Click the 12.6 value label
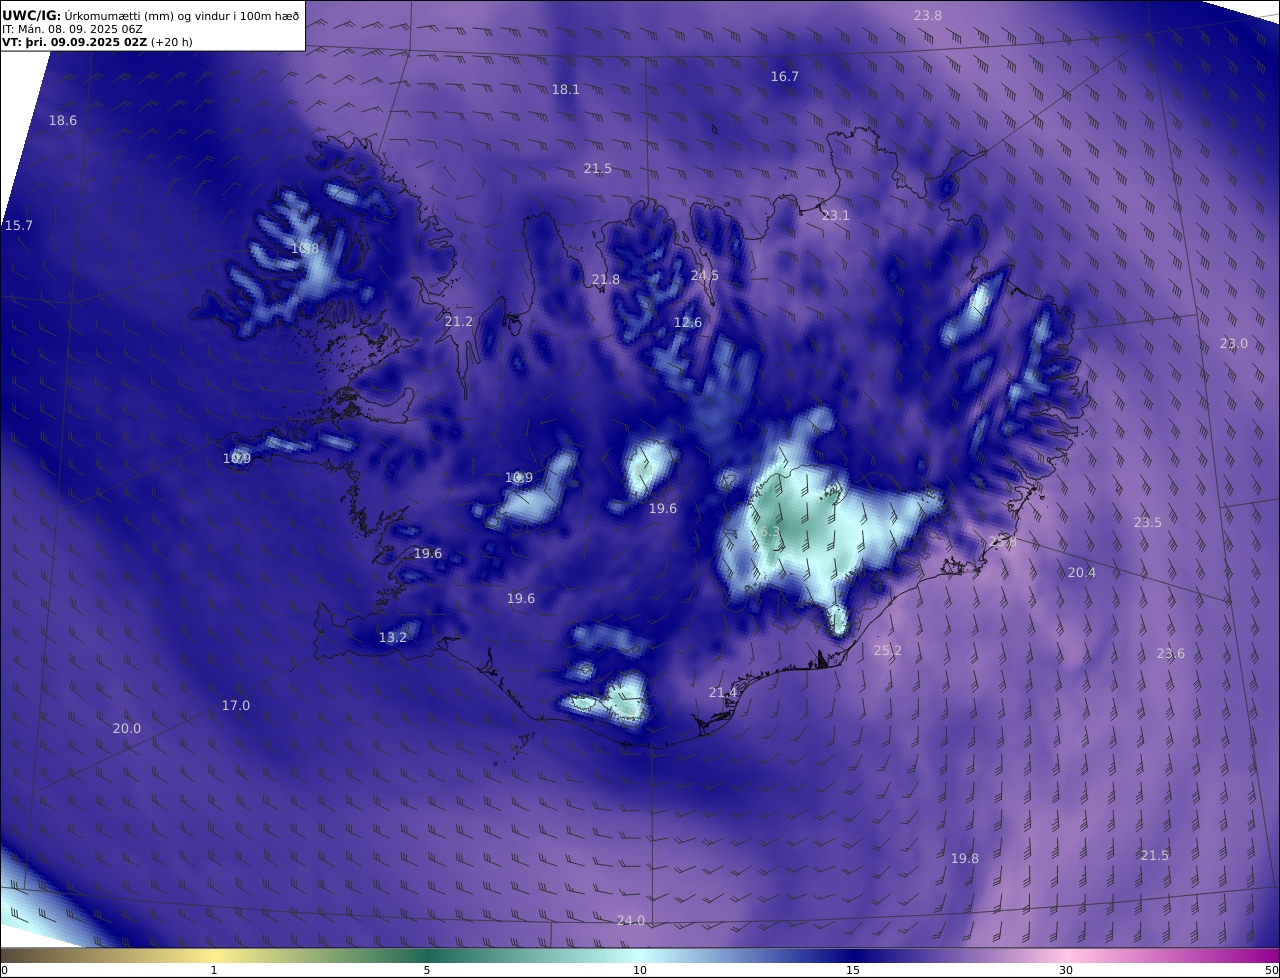The image size is (1280, 978). pyautogui.click(x=688, y=323)
